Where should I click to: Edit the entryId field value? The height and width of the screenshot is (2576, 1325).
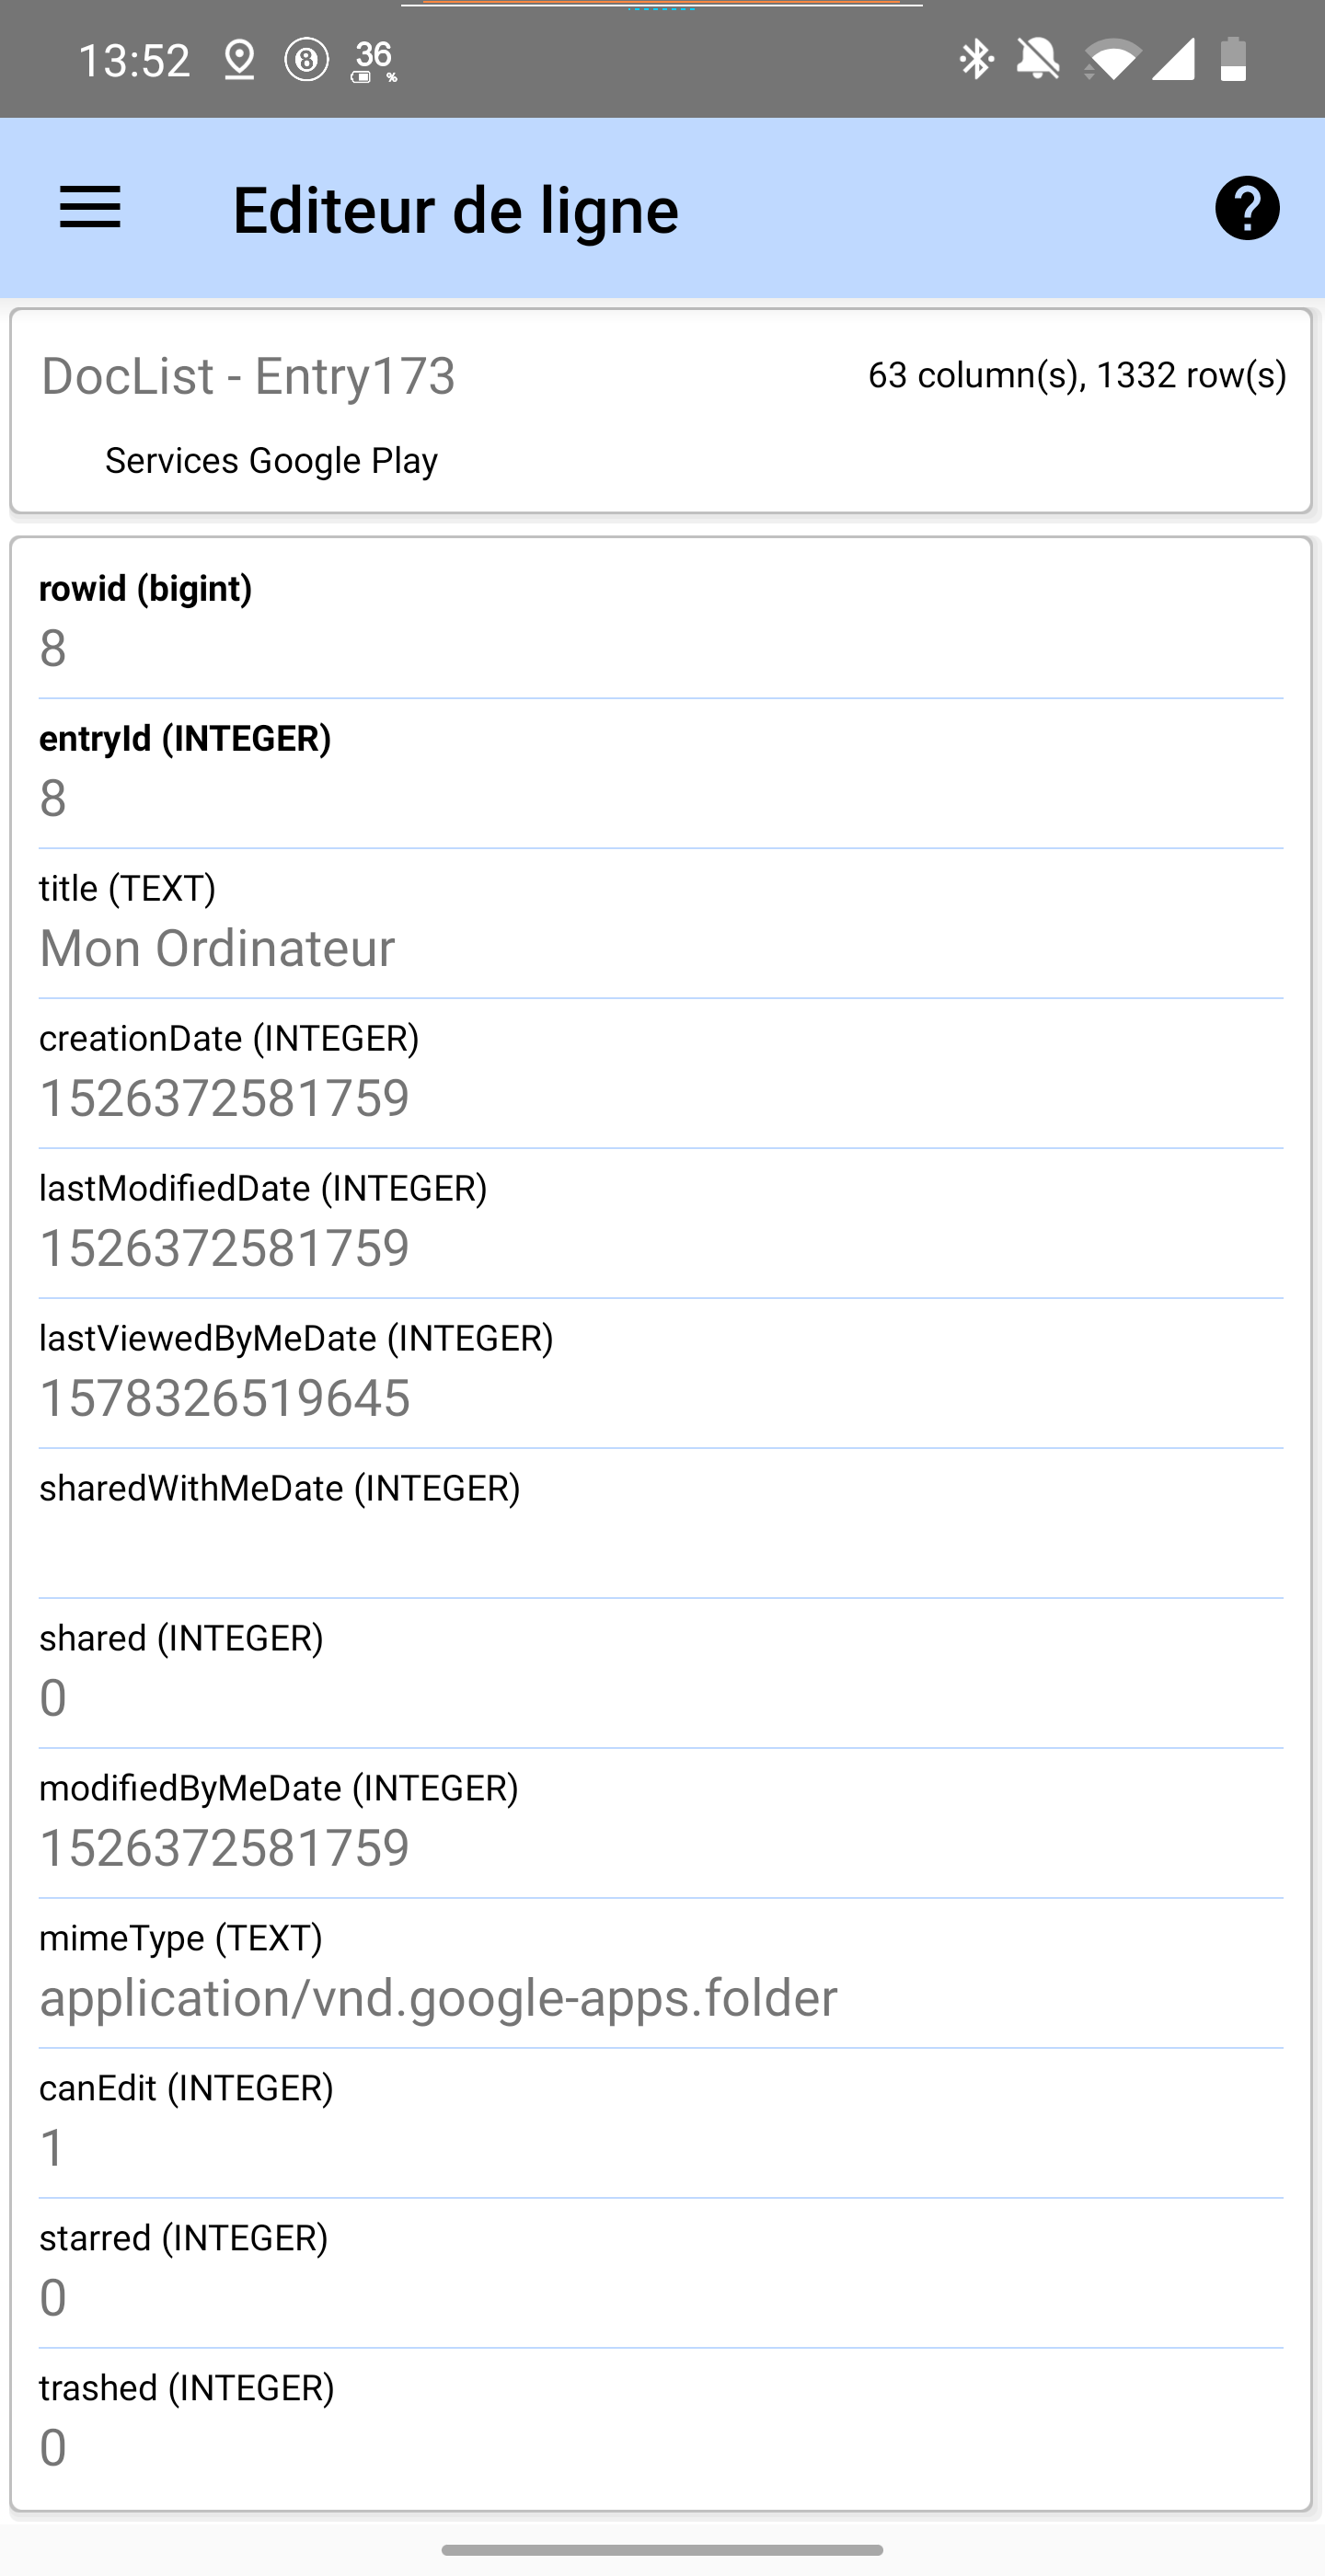tap(660, 798)
